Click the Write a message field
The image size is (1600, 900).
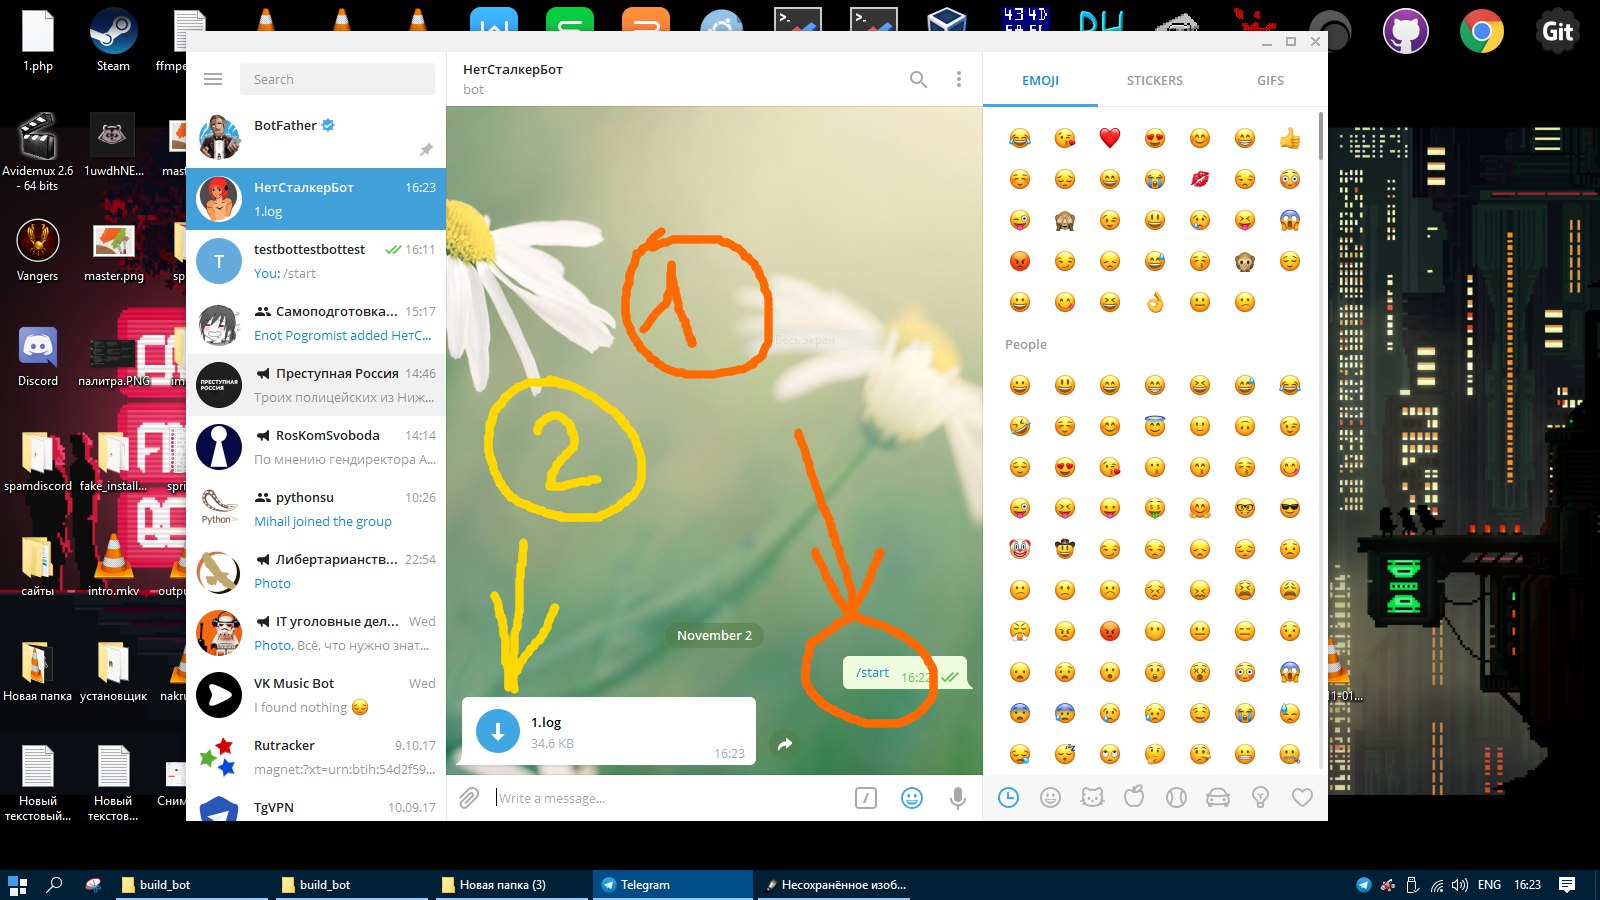tap(670, 798)
